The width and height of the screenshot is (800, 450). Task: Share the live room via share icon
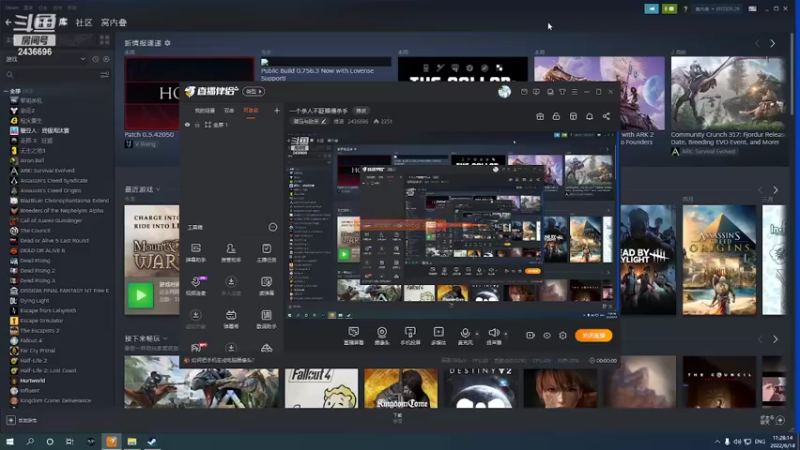click(606, 116)
